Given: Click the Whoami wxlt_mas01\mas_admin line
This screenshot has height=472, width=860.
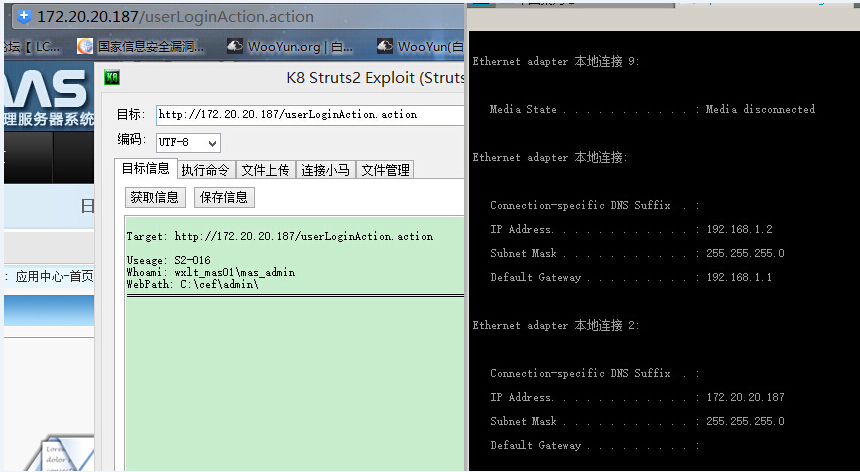Looking at the screenshot, I should click(x=211, y=272).
